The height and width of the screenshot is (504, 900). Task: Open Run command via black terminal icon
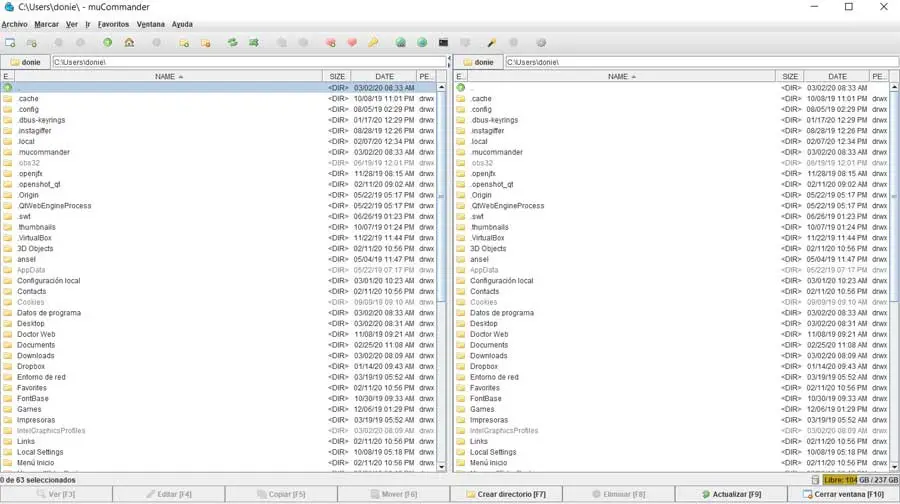(x=443, y=42)
